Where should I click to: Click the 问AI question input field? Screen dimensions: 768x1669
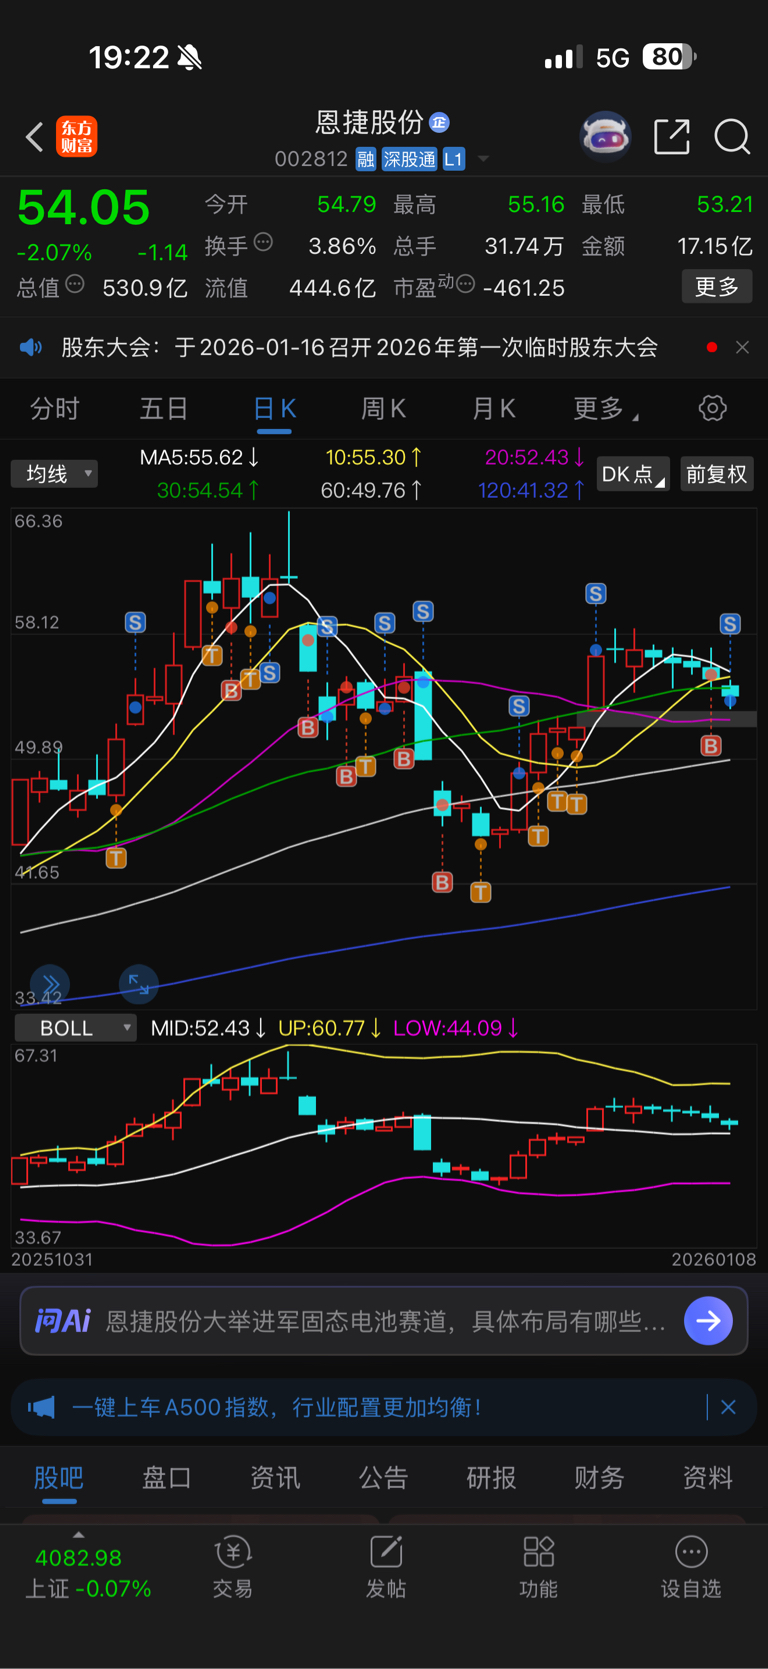tap(384, 1321)
